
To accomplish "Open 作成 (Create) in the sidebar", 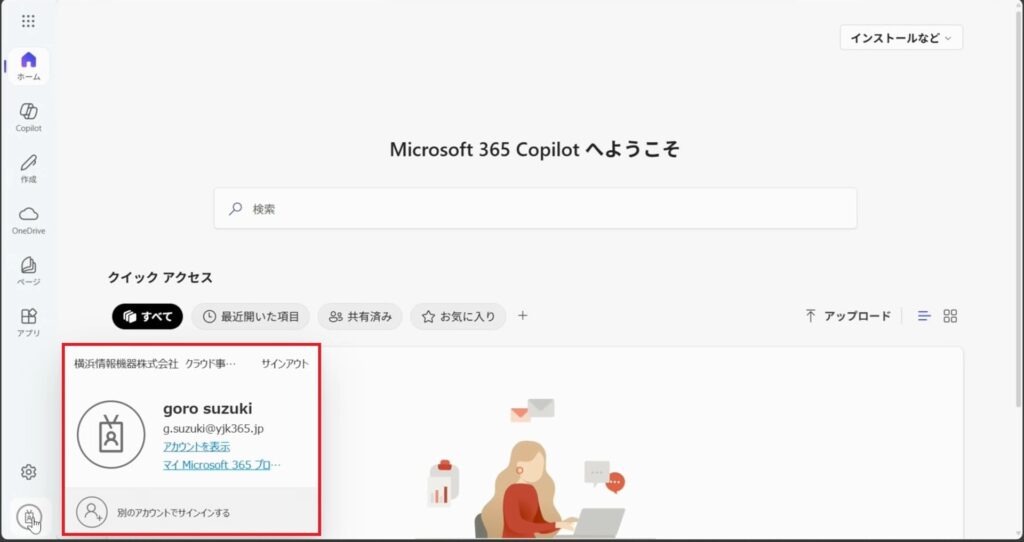I will click(29, 168).
